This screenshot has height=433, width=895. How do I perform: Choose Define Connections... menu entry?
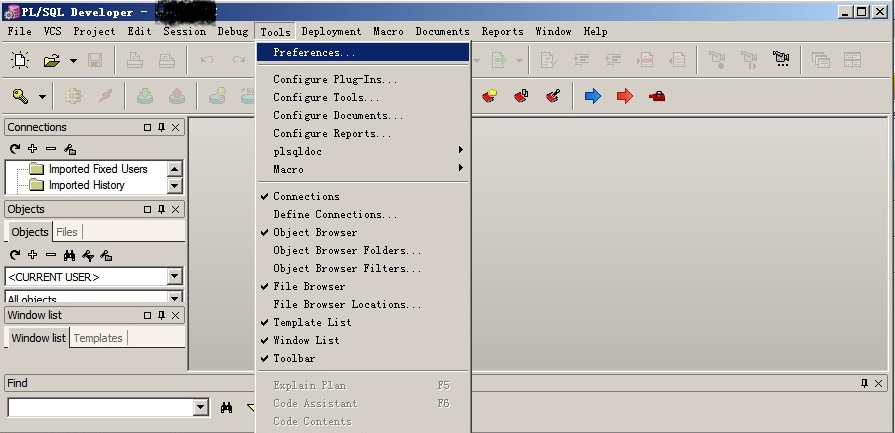tap(362, 215)
